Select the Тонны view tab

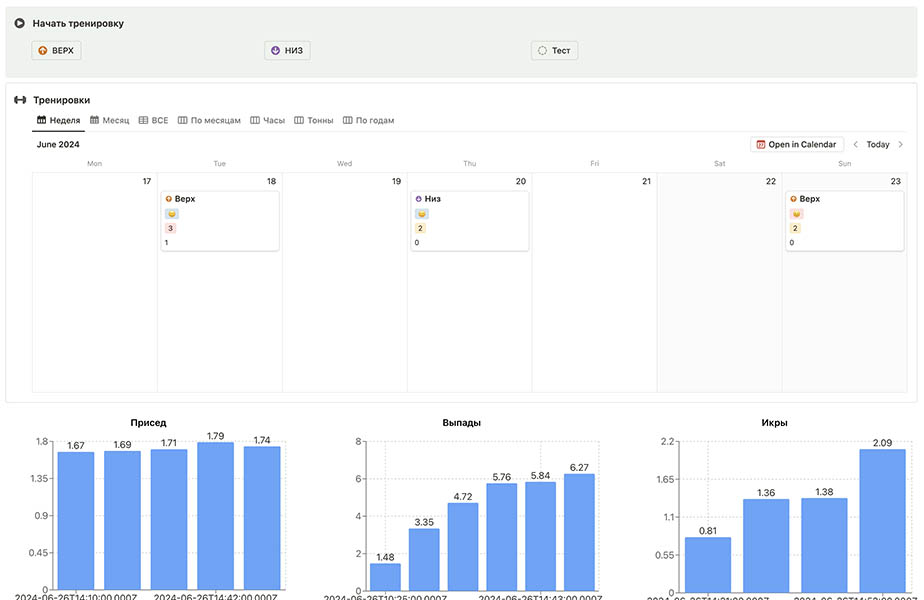314,120
